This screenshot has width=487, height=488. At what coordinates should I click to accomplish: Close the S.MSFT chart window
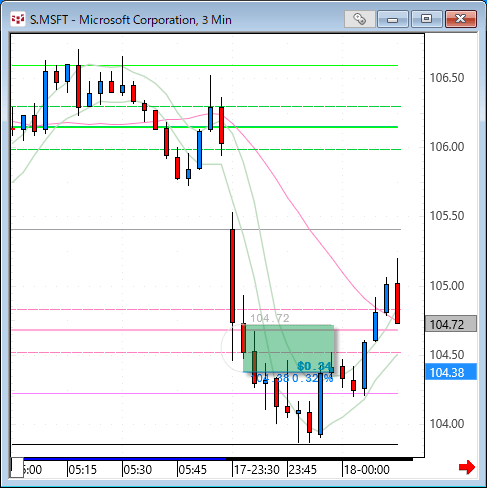click(461, 19)
